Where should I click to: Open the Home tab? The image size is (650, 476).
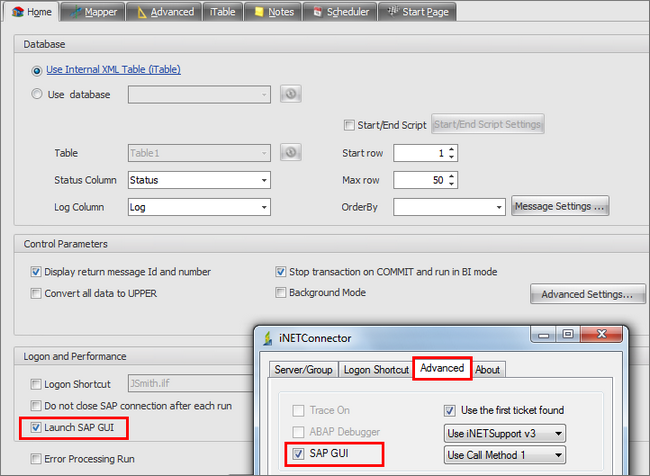pos(32,12)
